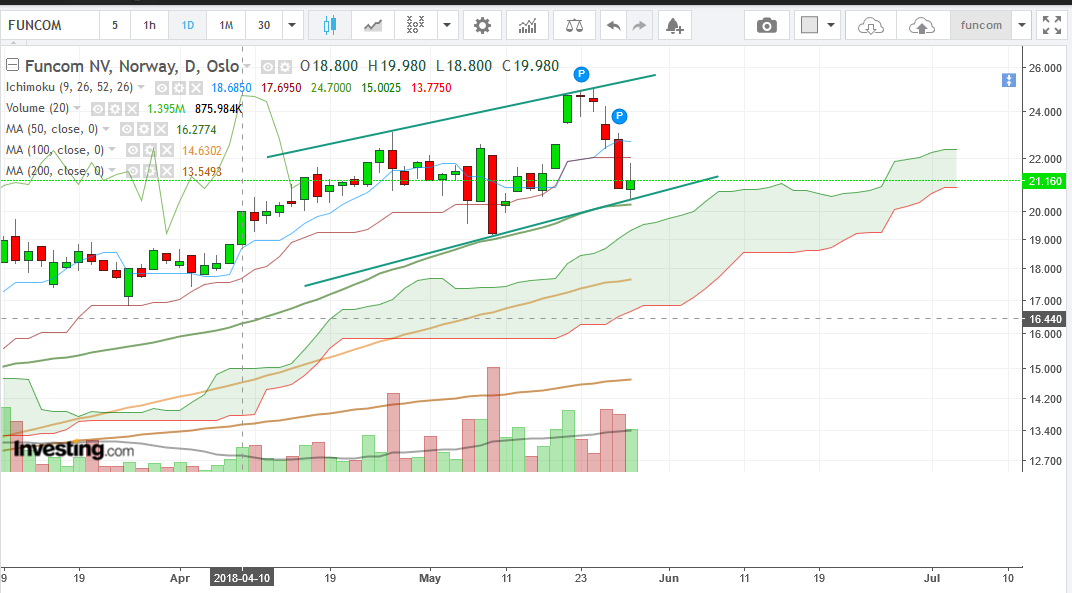The image size is (1072, 593).
Task: Click the blue P marker near the 26.000 level
Action: pos(581,74)
